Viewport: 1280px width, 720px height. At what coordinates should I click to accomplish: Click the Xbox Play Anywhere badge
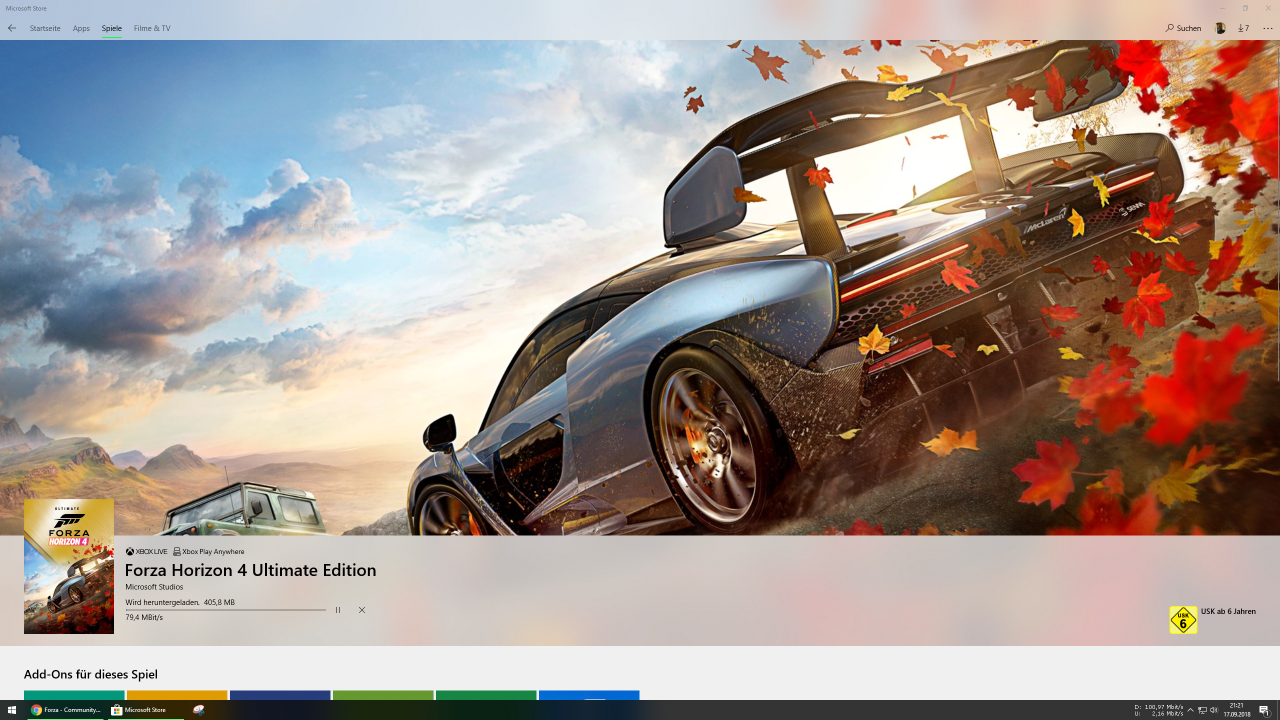209,551
